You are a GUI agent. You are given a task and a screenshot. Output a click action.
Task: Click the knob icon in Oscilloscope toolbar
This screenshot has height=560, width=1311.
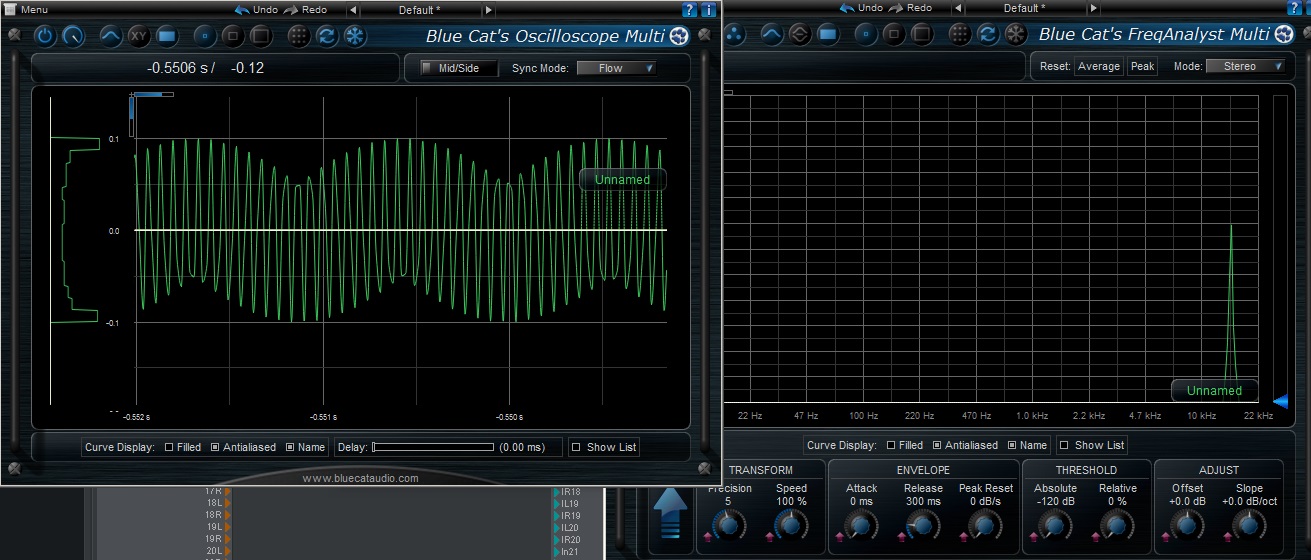click(73, 36)
